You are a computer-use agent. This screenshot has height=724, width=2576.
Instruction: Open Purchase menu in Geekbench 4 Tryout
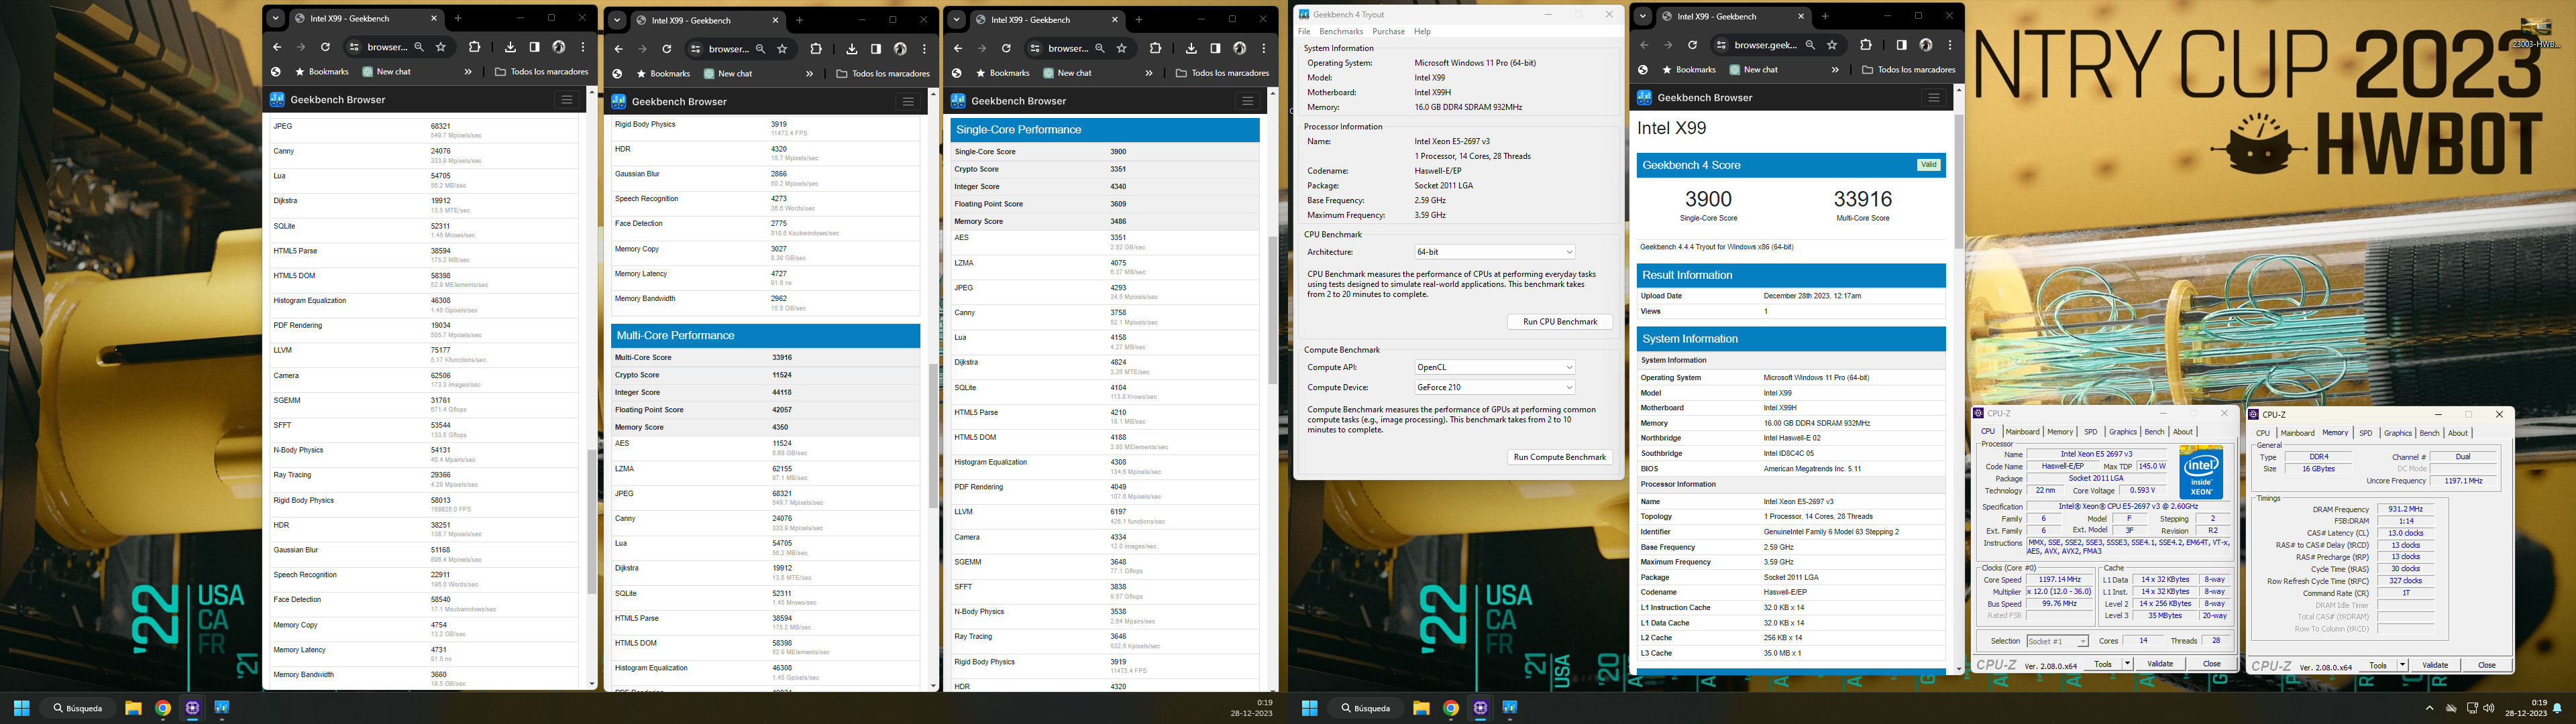(1388, 32)
